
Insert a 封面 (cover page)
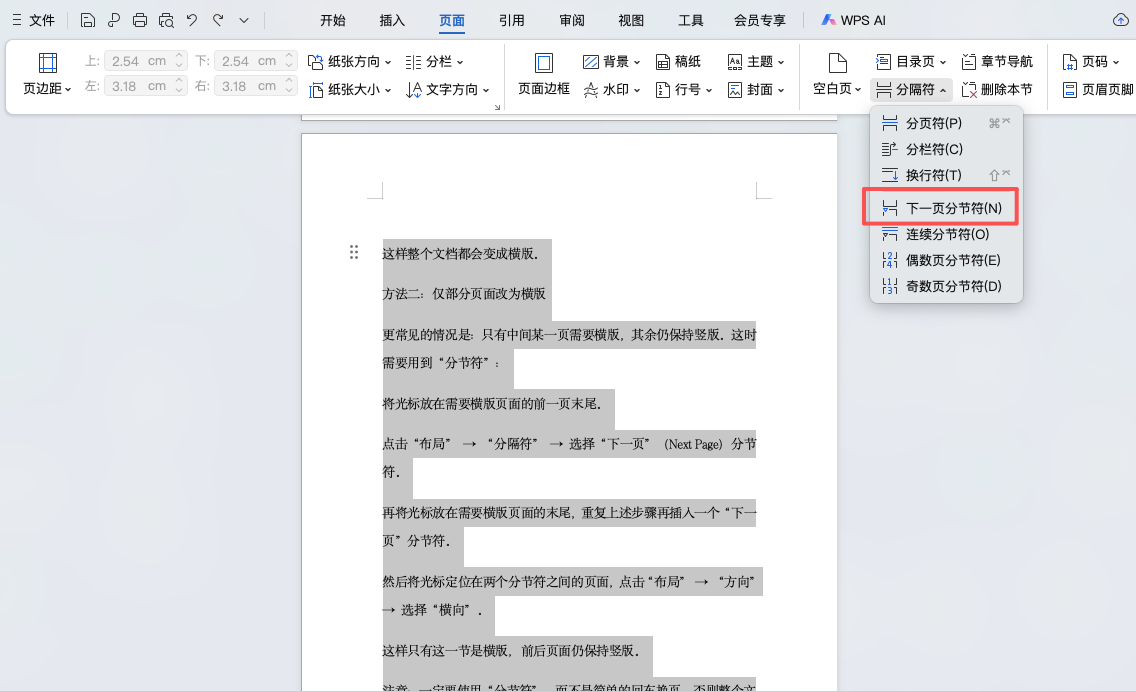pos(755,88)
